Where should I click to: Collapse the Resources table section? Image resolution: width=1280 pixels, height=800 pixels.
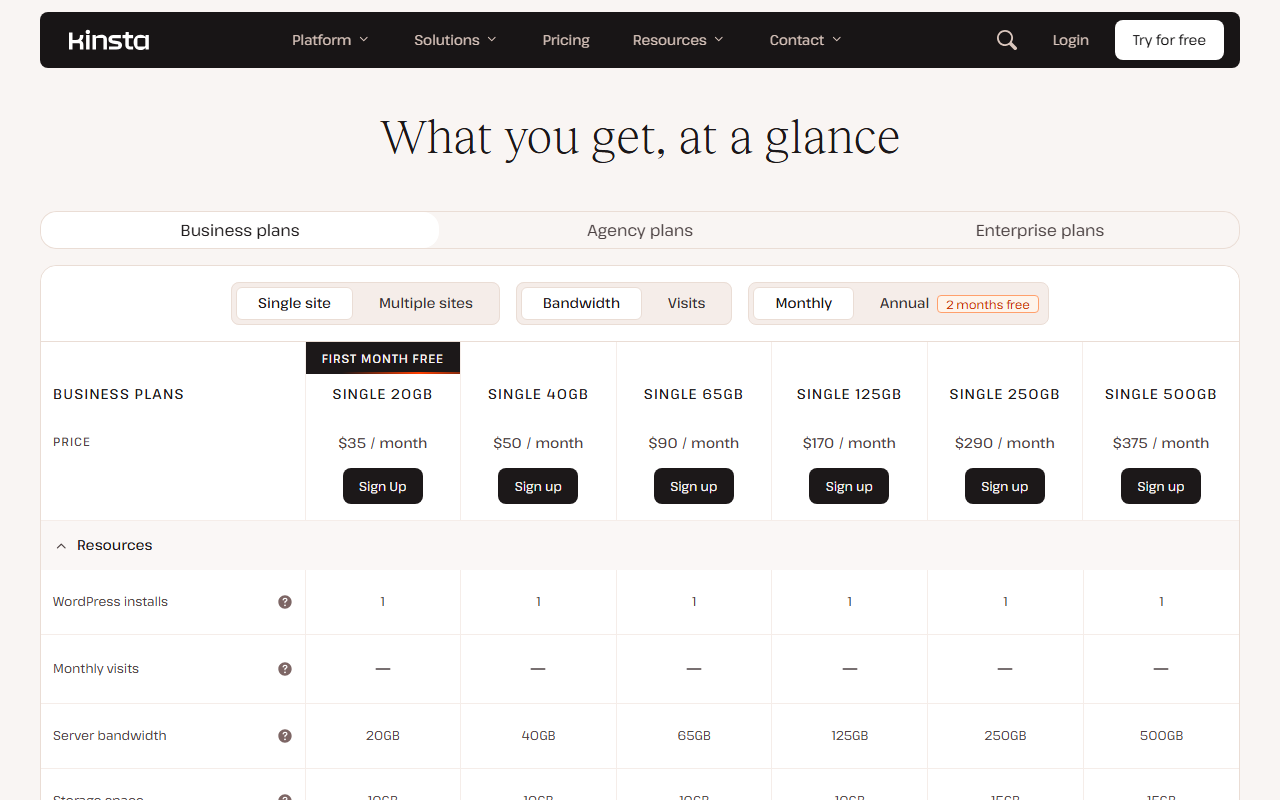[x=640, y=545]
